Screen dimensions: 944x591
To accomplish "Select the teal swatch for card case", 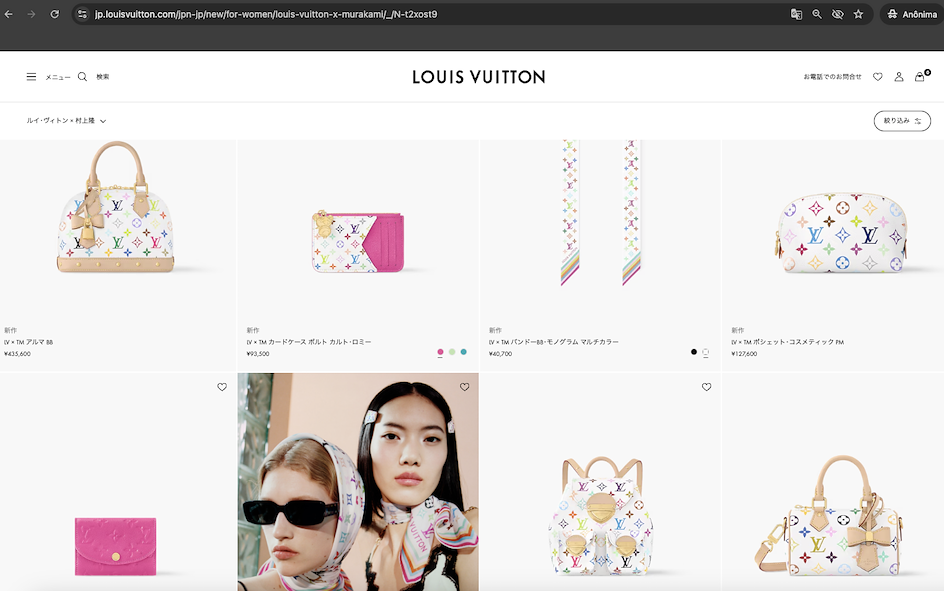I will pos(464,352).
